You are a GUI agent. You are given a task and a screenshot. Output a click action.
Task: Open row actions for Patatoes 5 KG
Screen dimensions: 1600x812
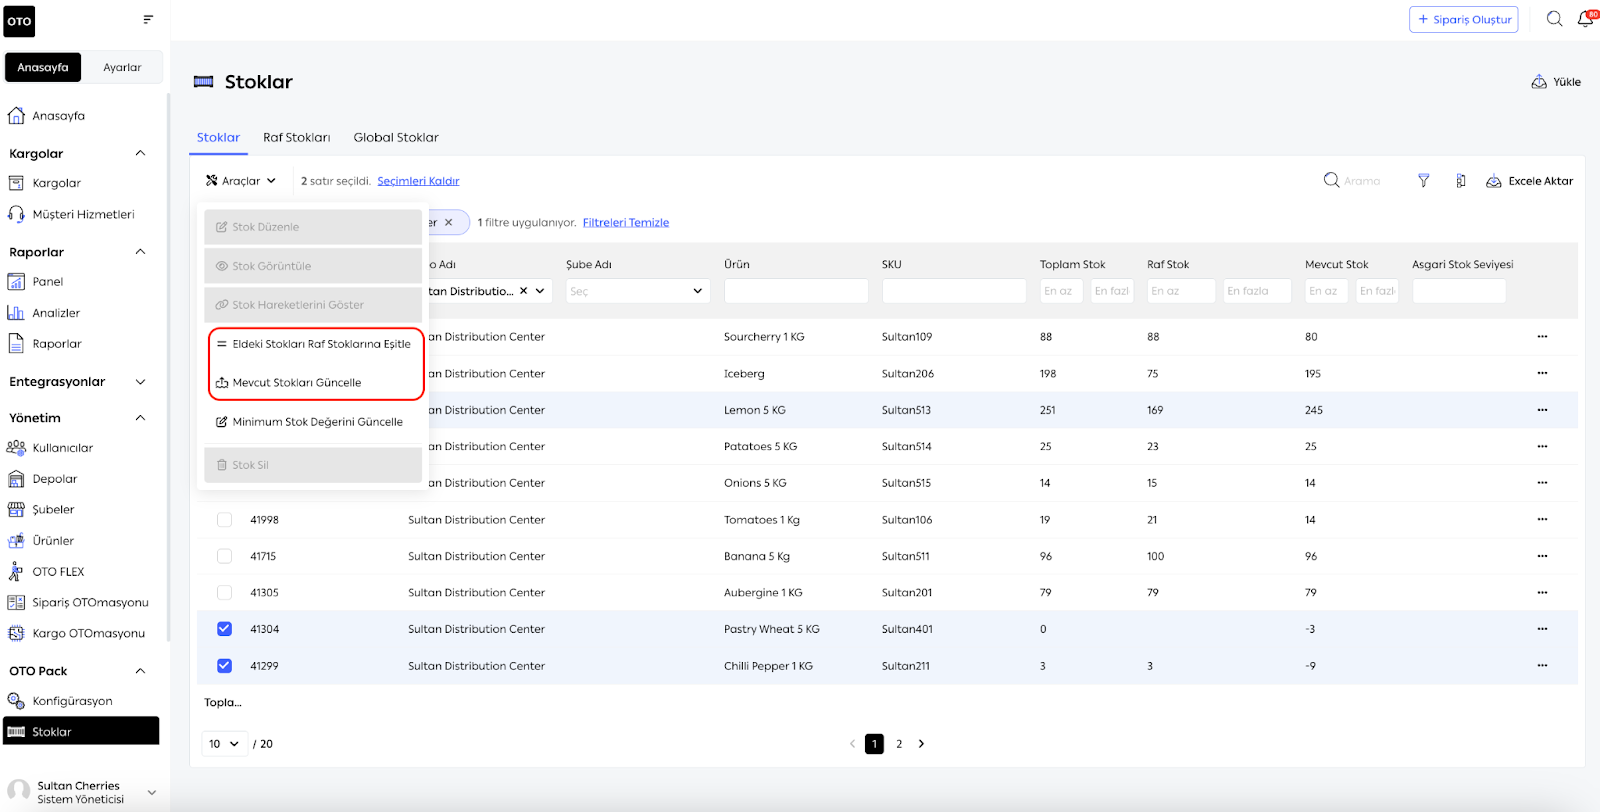pos(1542,446)
